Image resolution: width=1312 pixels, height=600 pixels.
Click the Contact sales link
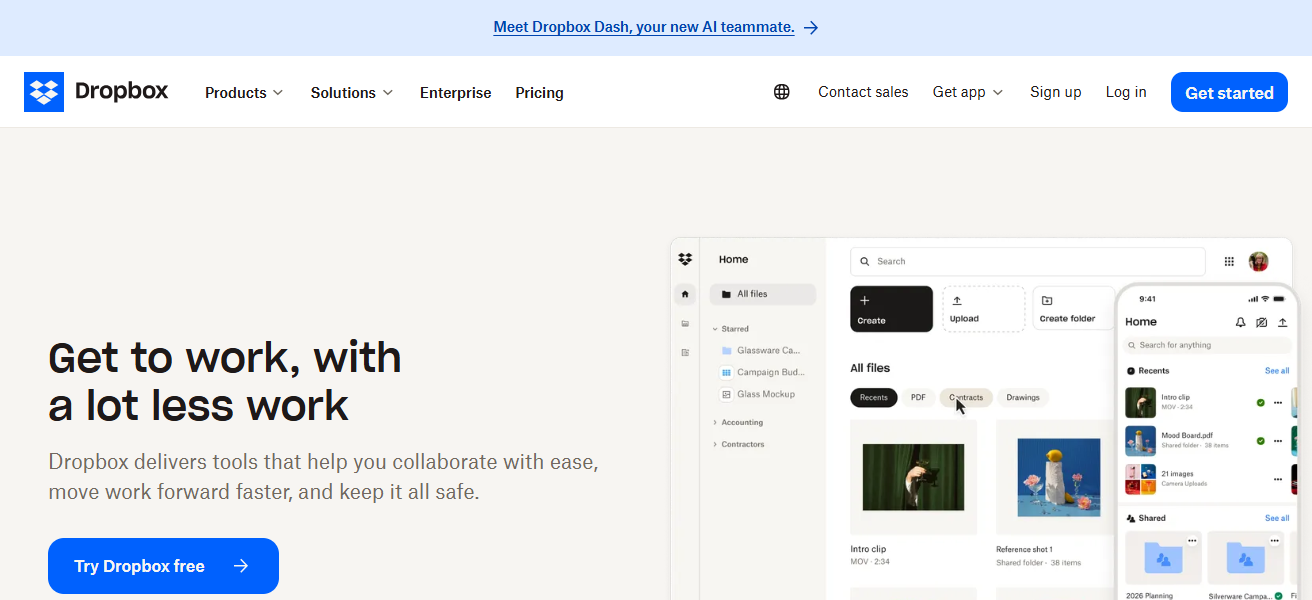(x=863, y=92)
